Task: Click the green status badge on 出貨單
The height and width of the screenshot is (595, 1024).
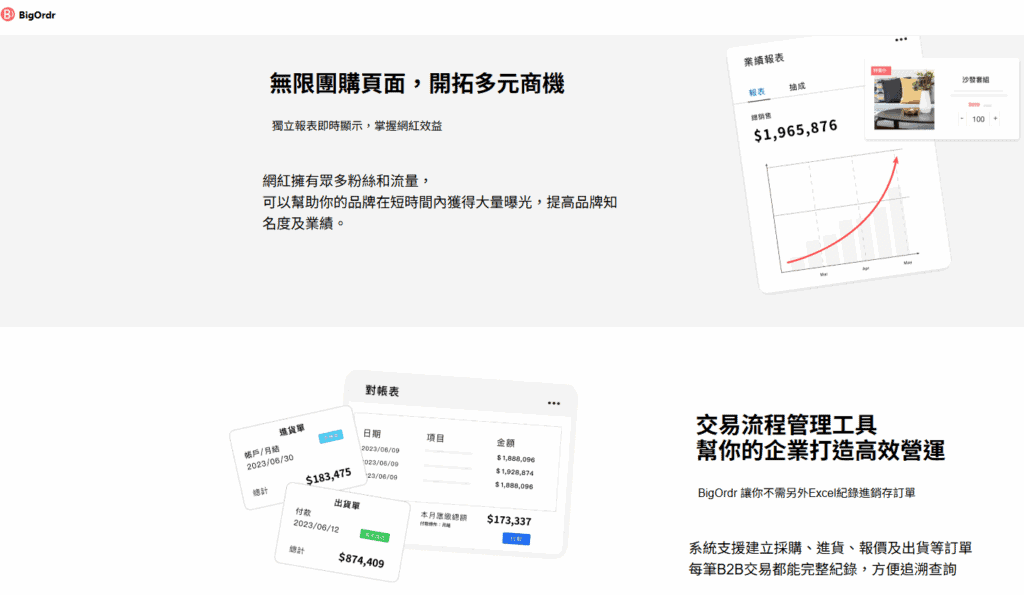Action: 375,536
